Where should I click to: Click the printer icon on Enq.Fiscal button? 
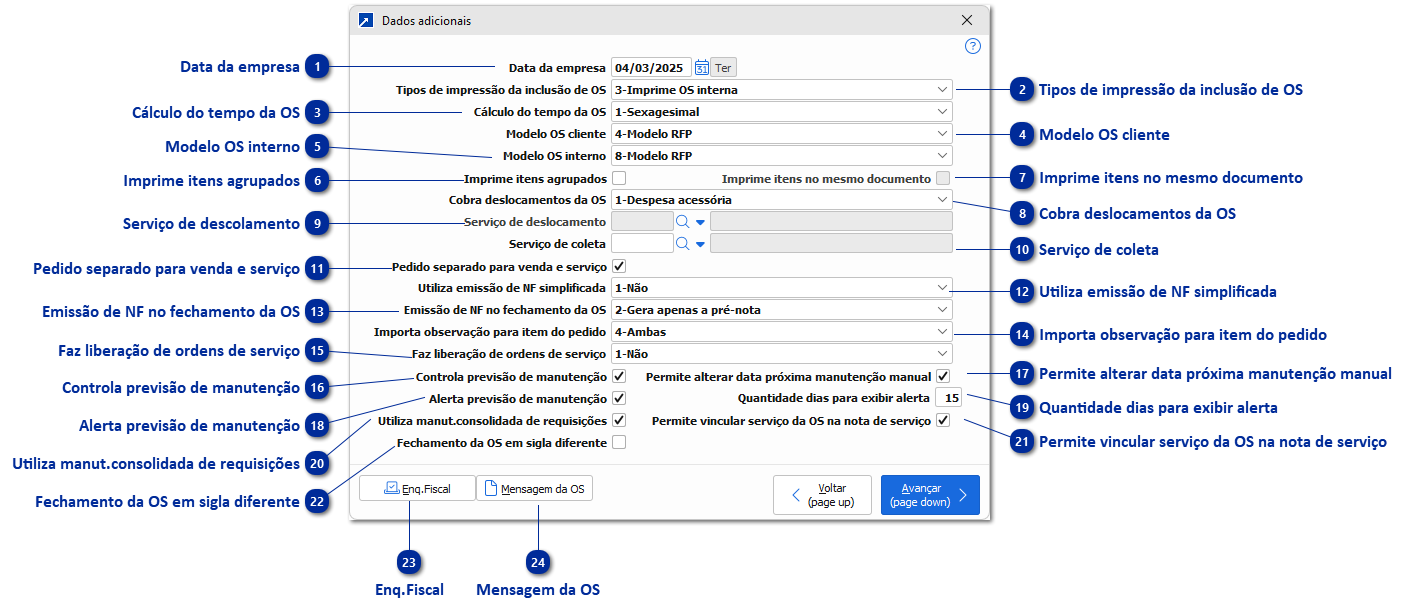(x=393, y=488)
